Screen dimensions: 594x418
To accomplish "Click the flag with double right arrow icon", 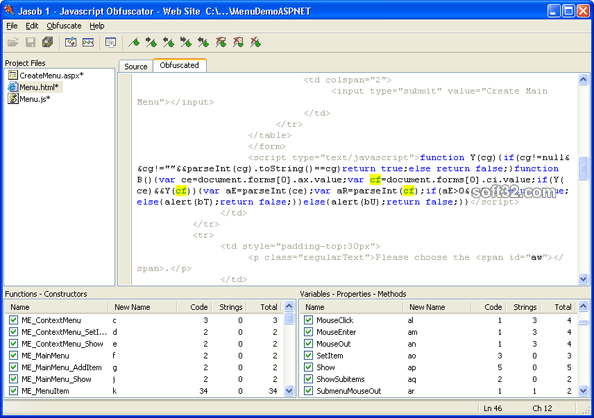I will (x=186, y=42).
